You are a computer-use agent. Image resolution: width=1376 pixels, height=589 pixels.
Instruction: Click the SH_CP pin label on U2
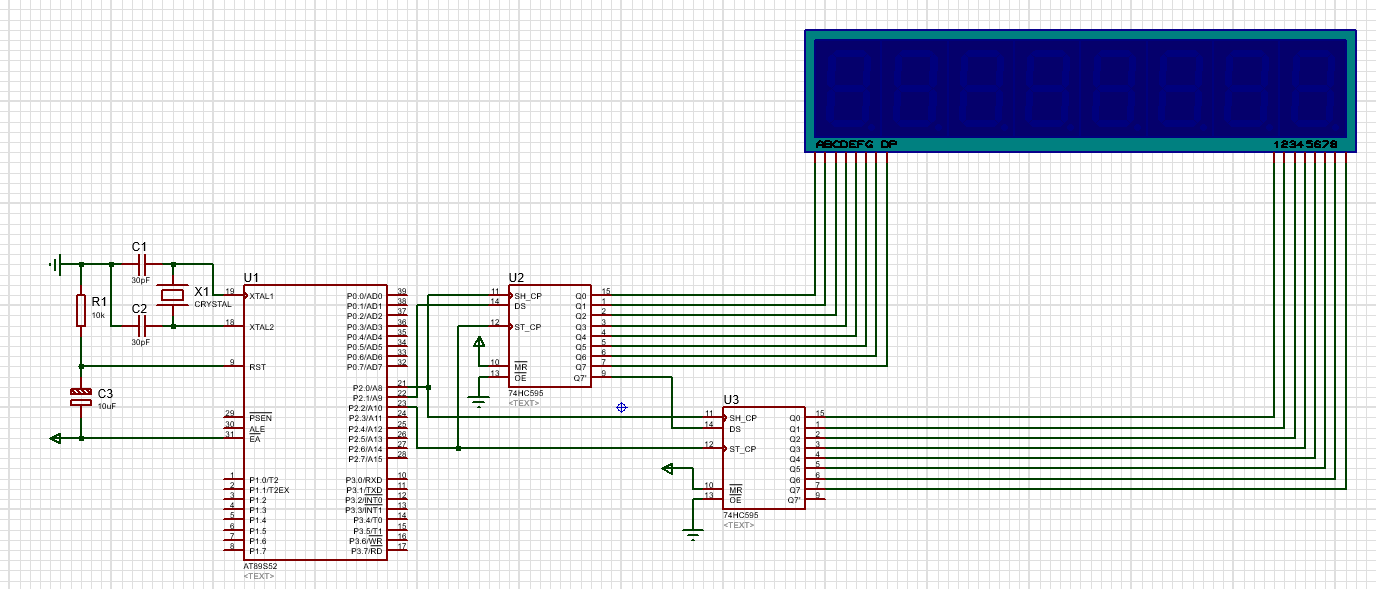(528, 296)
